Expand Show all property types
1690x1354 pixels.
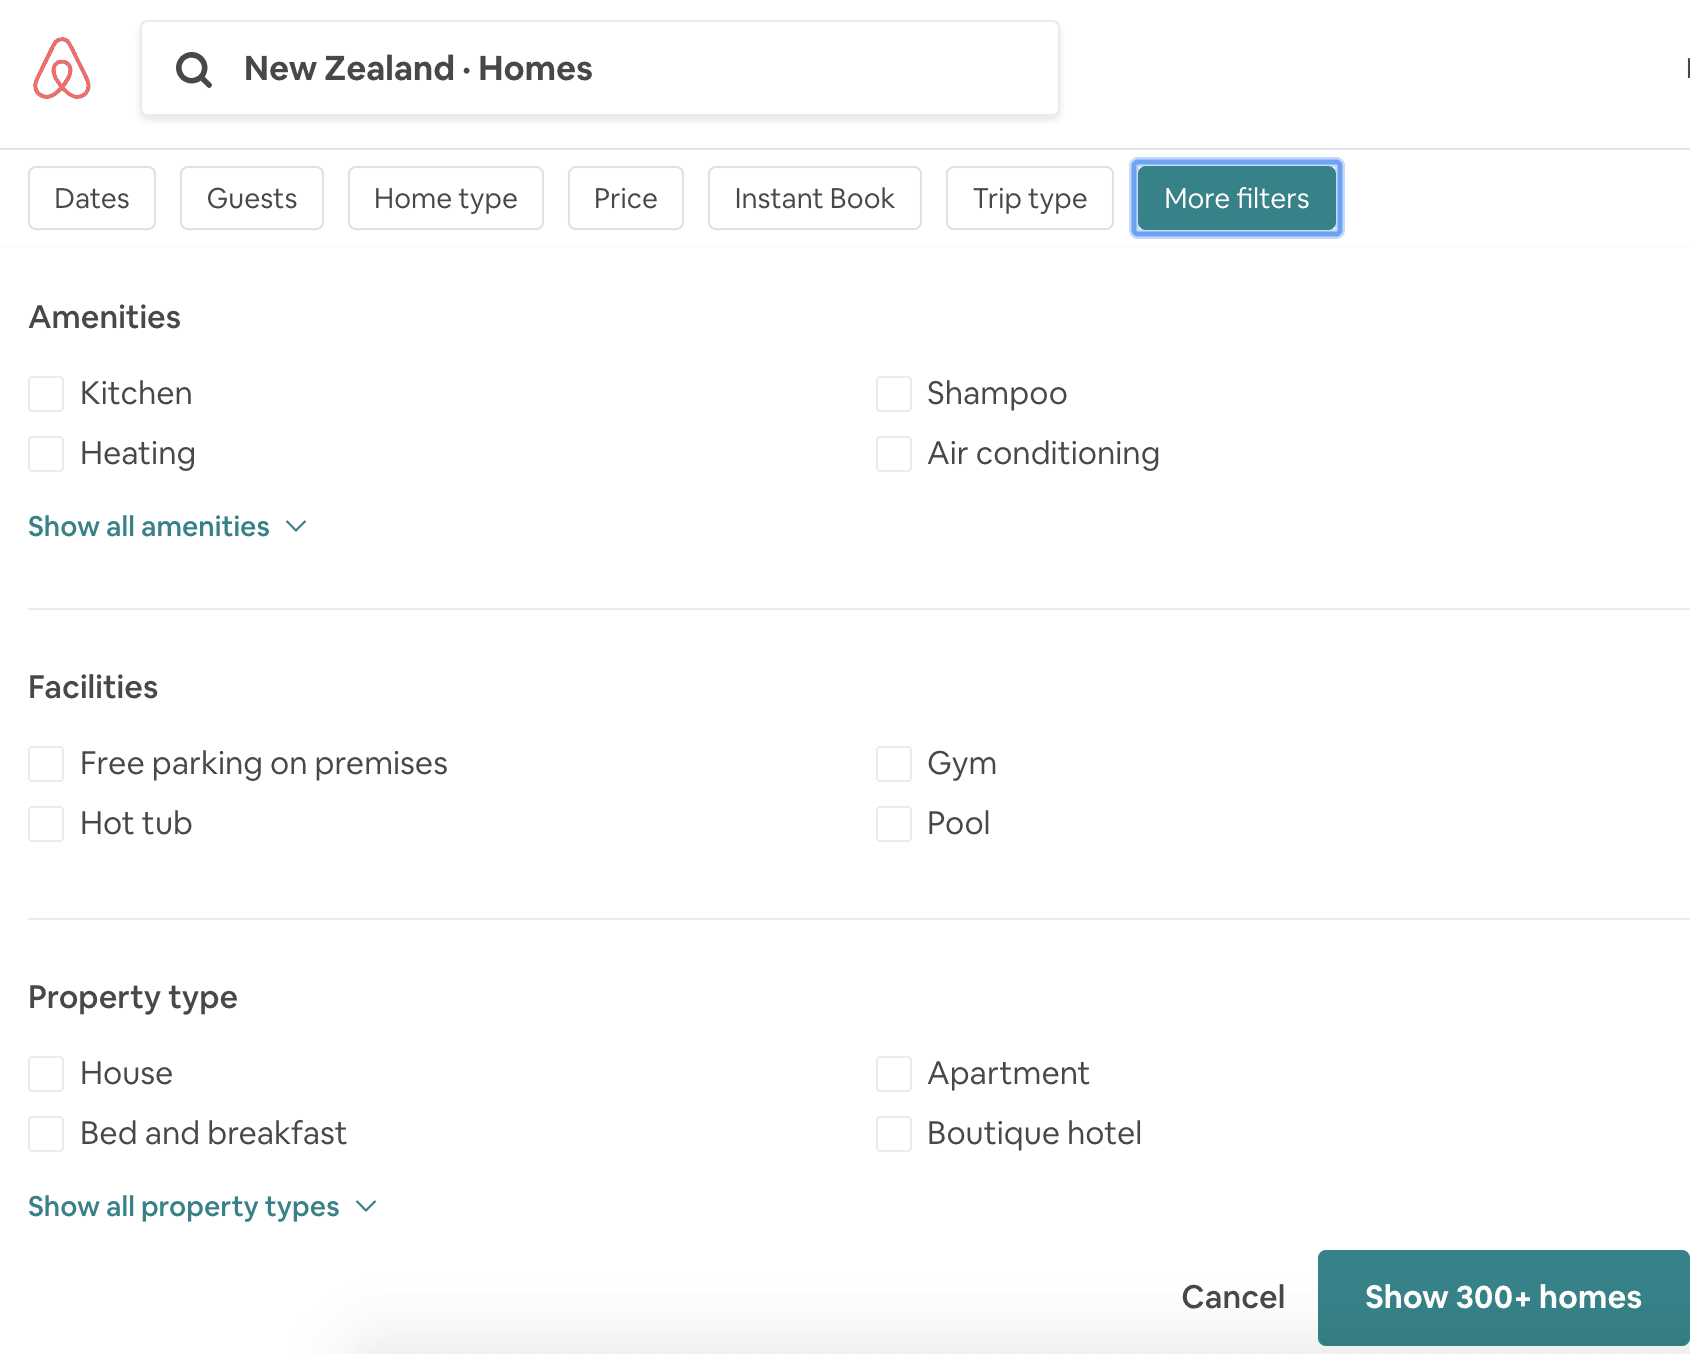pyautogui.click(x=184, y=1206)
